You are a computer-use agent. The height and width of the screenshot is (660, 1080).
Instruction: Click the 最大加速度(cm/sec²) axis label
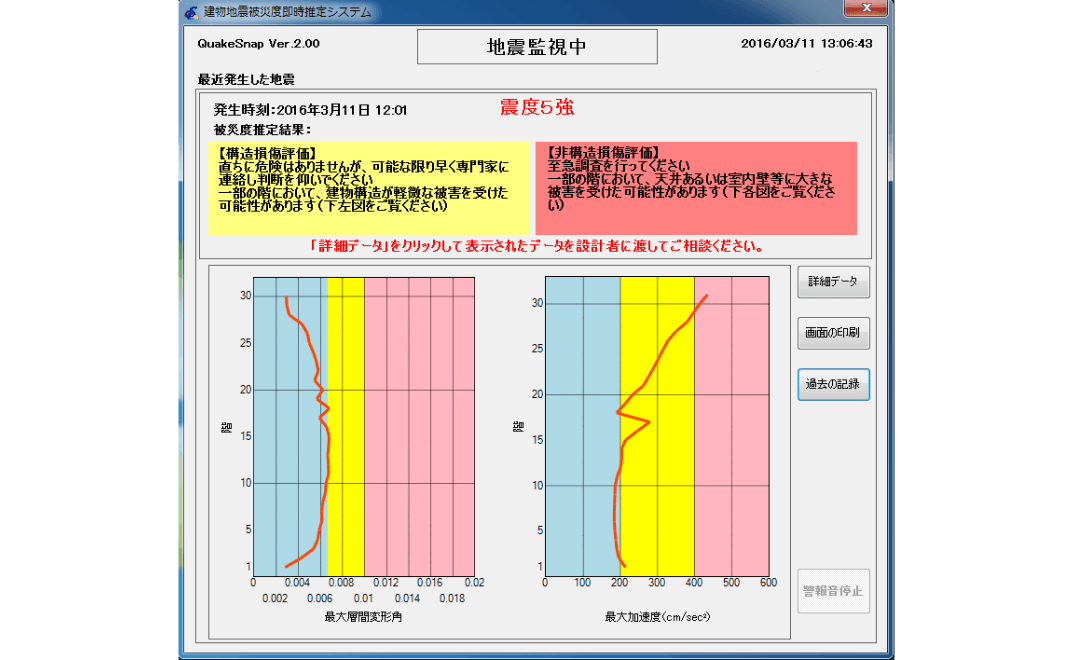(657, 617)
